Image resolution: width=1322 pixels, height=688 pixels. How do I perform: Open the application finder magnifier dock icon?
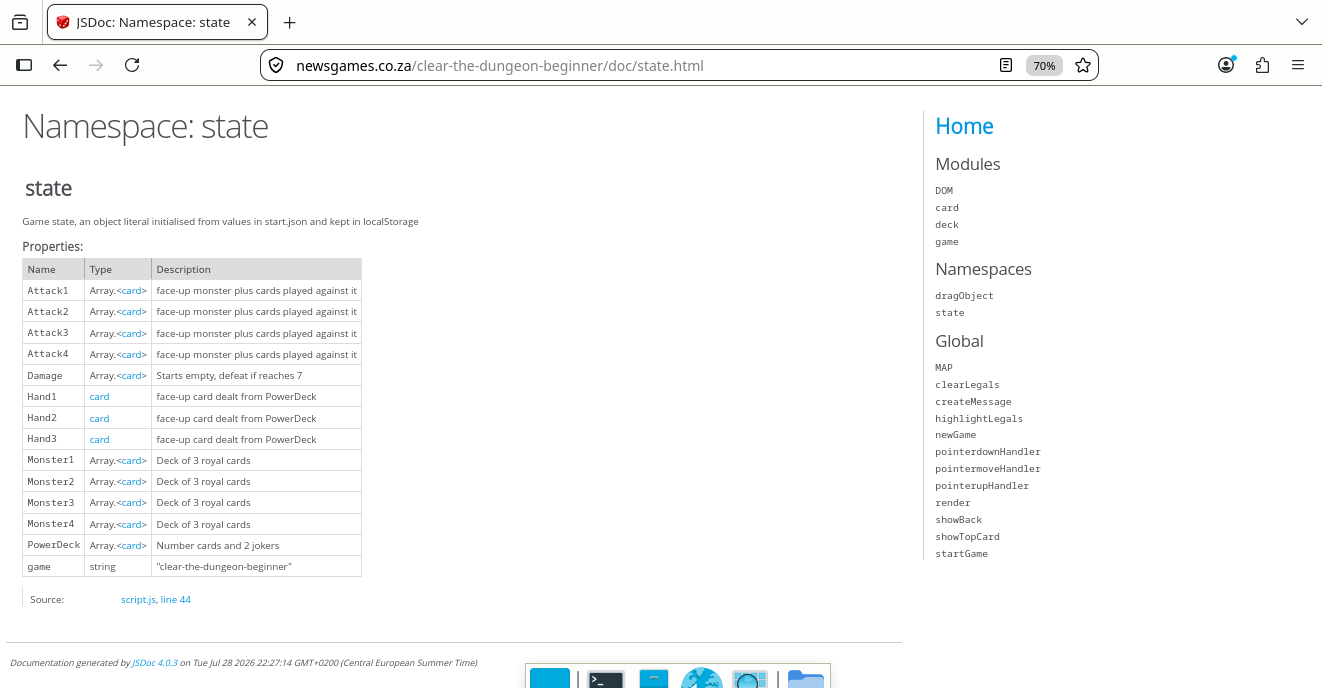pos(750,679)
